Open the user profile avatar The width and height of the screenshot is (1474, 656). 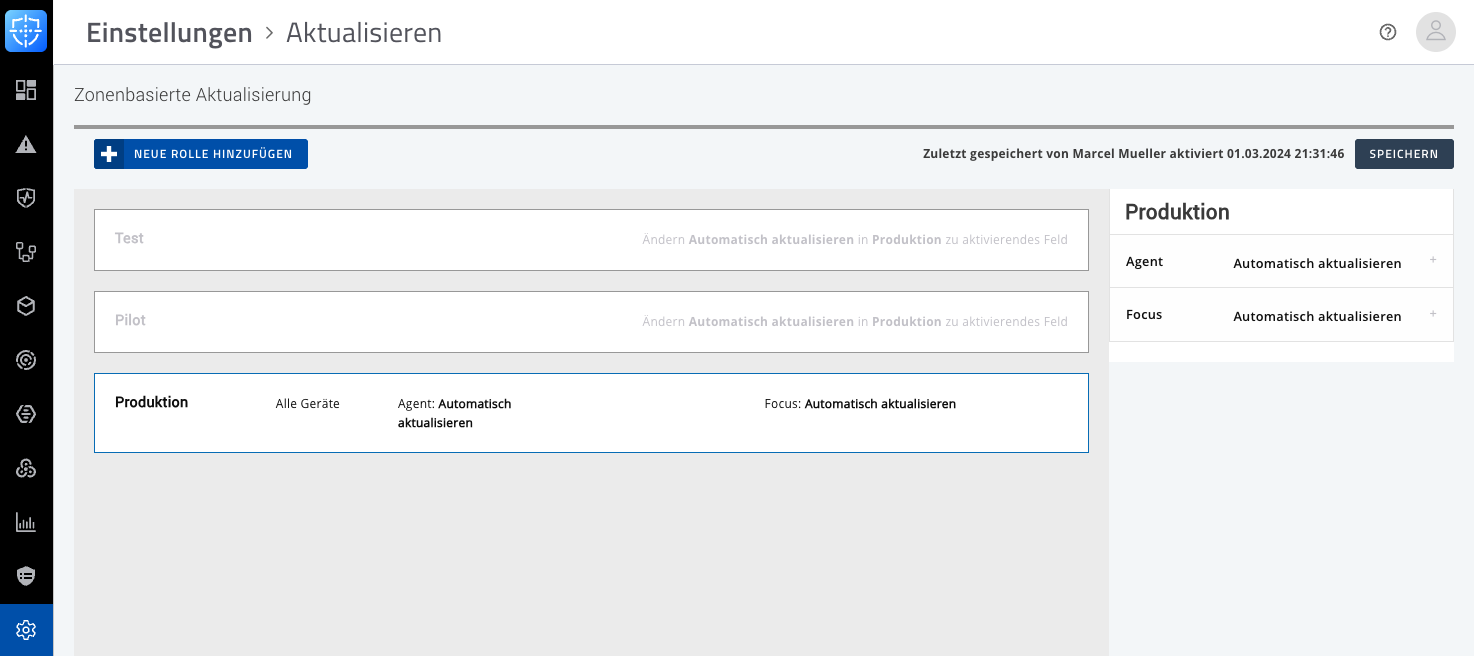coord(1435,32)
